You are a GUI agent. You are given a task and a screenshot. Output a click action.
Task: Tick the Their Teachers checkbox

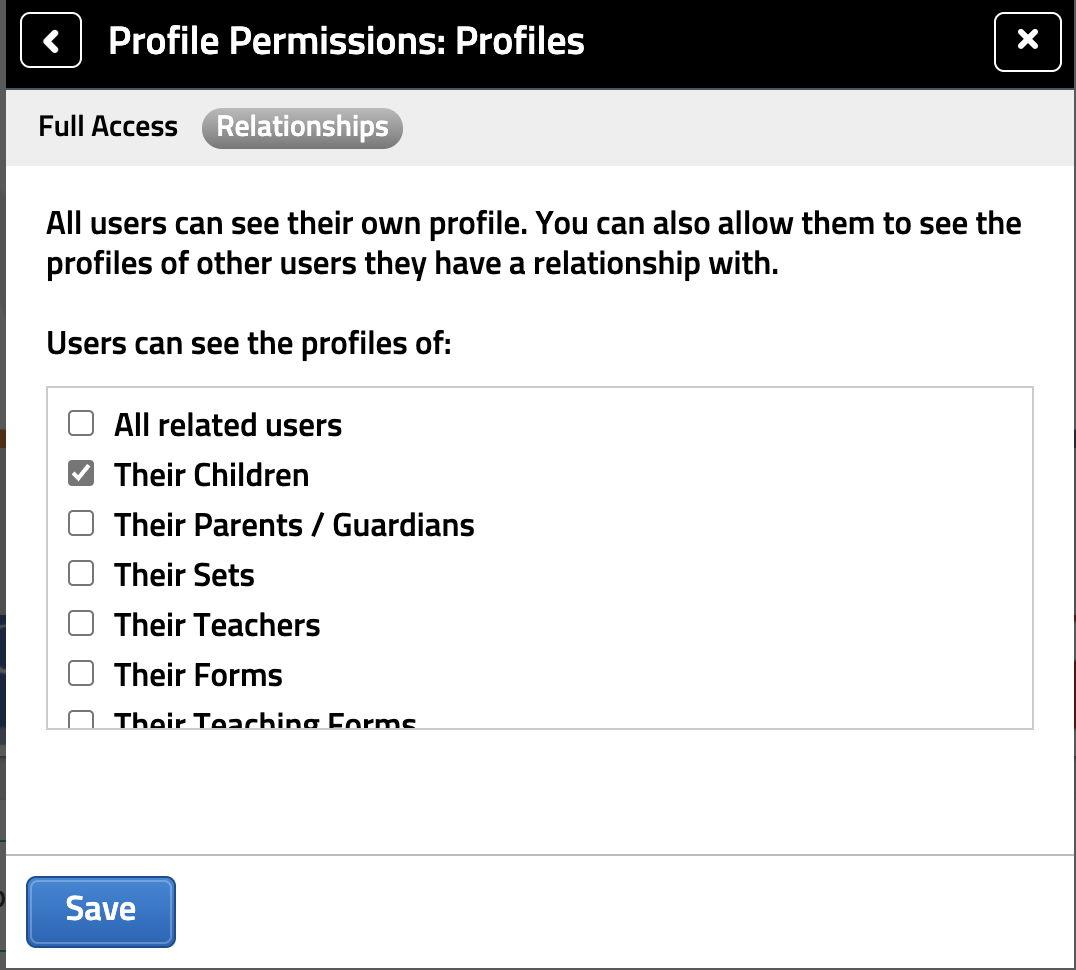(81, 624)
